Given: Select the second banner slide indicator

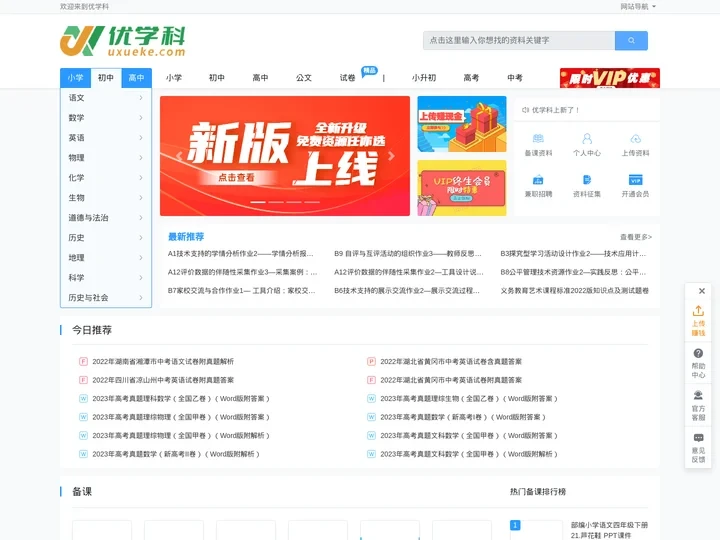Looking at the screenshot, I should [x=276, y=202].
